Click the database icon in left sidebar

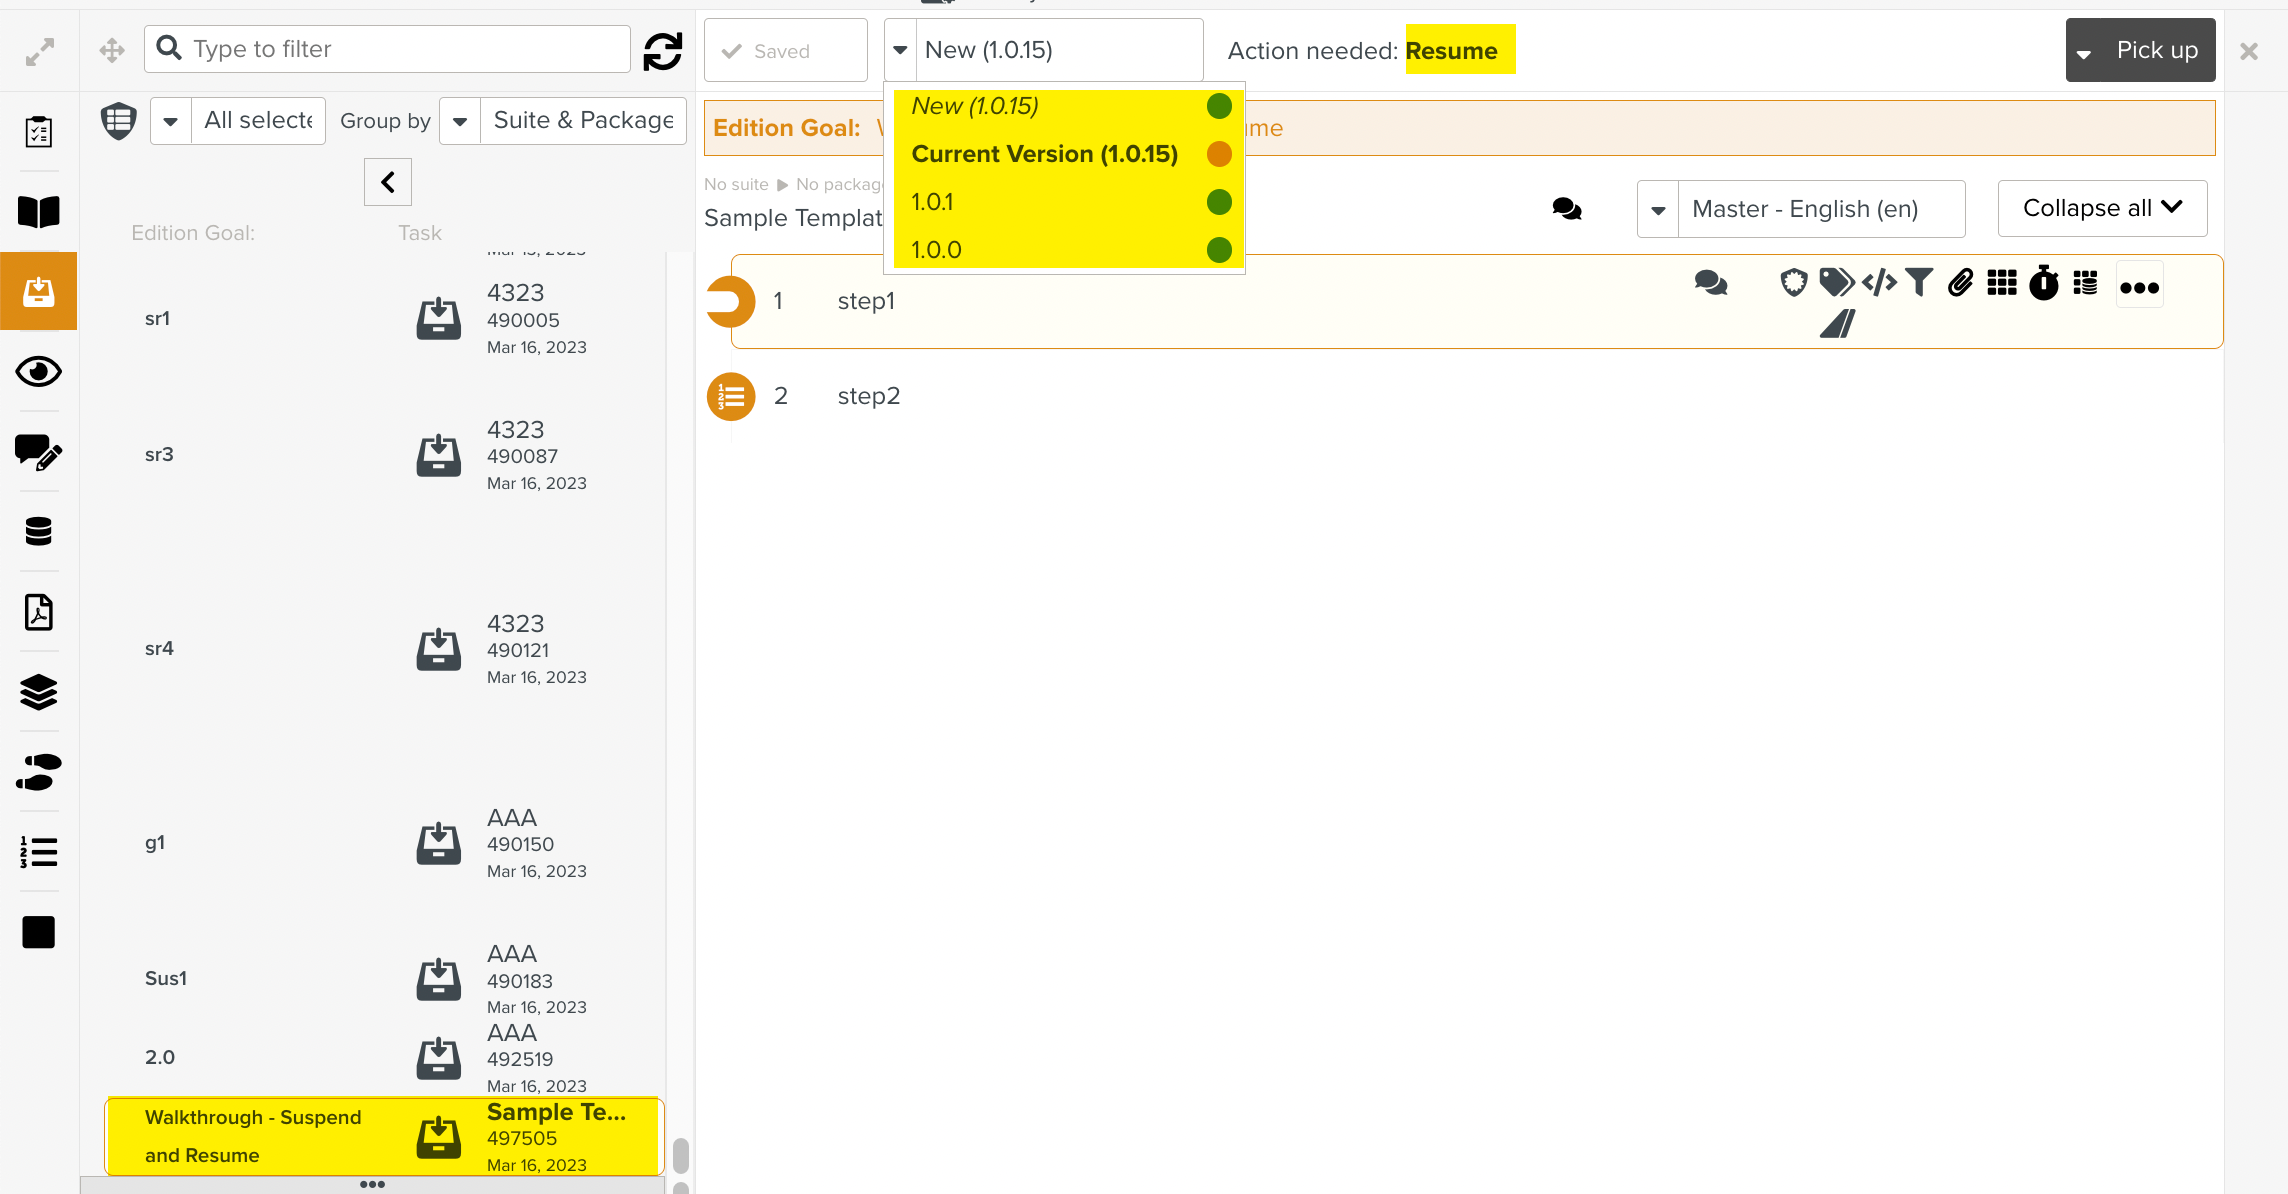click(x=38, y=531)
